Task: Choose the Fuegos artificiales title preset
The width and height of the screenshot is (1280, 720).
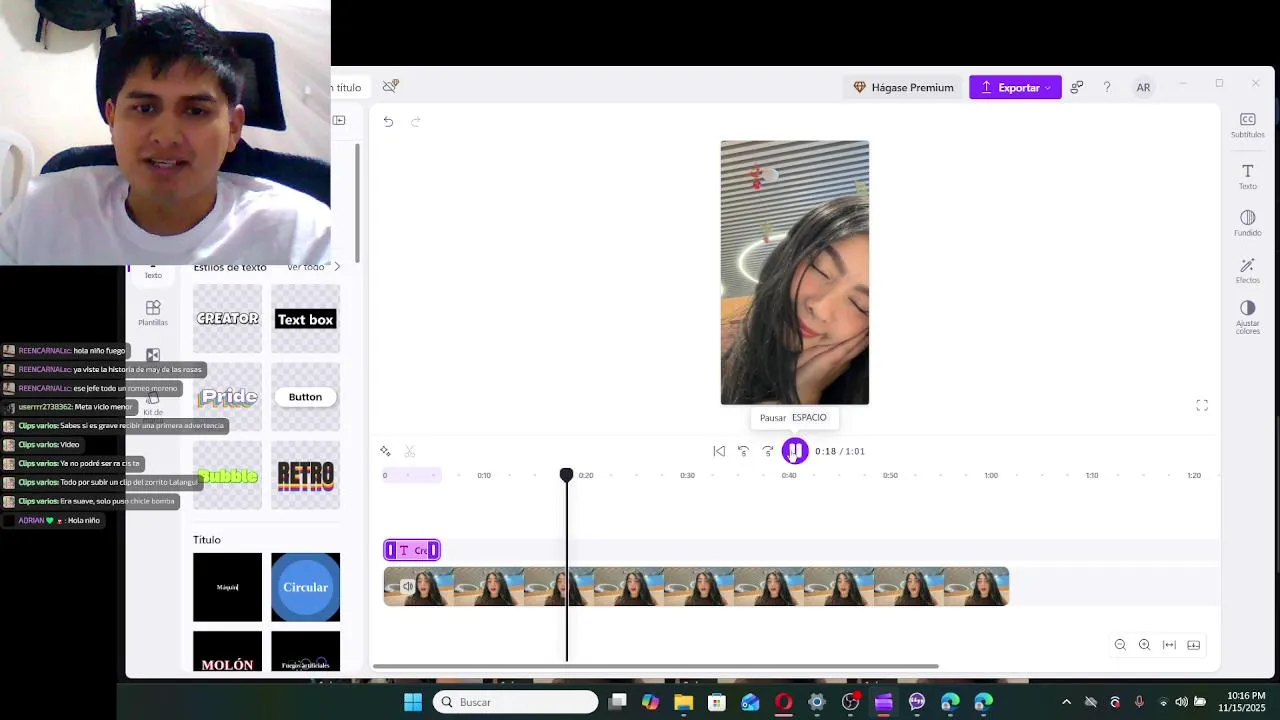Action: point(305,651)
